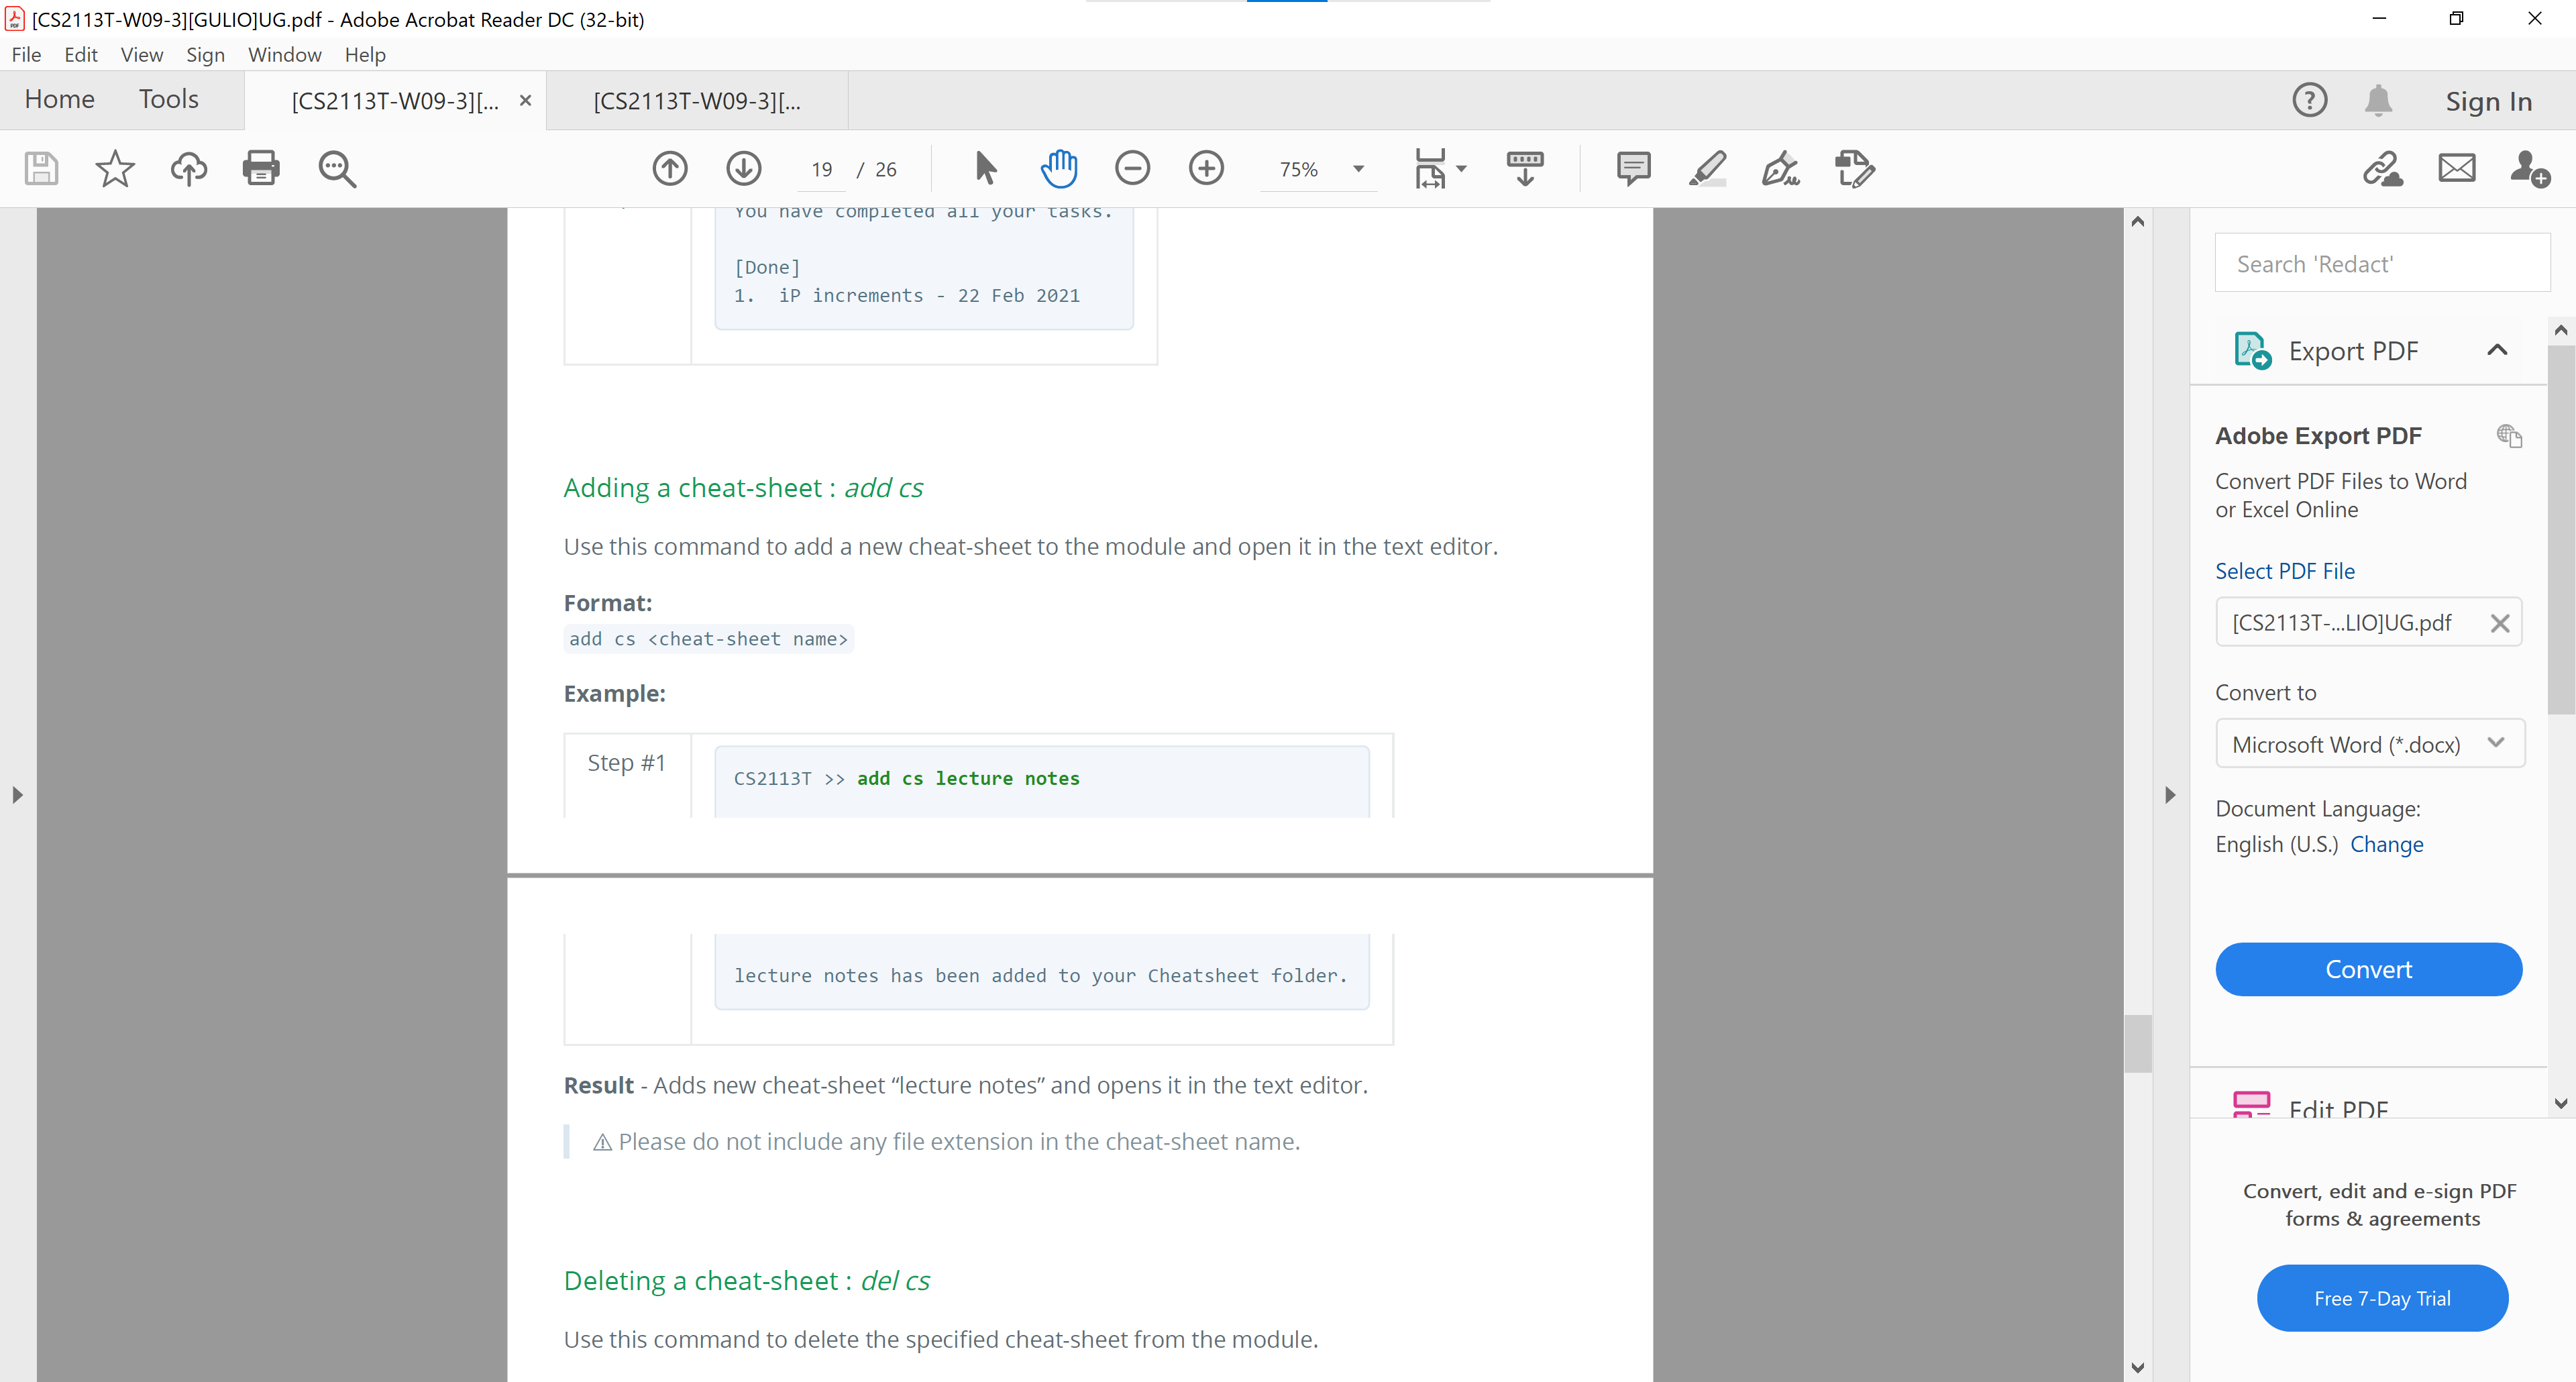The image size is (2576, 1382).
Task: Switch to the Tools tab
Action: click(x=168, y=99)
